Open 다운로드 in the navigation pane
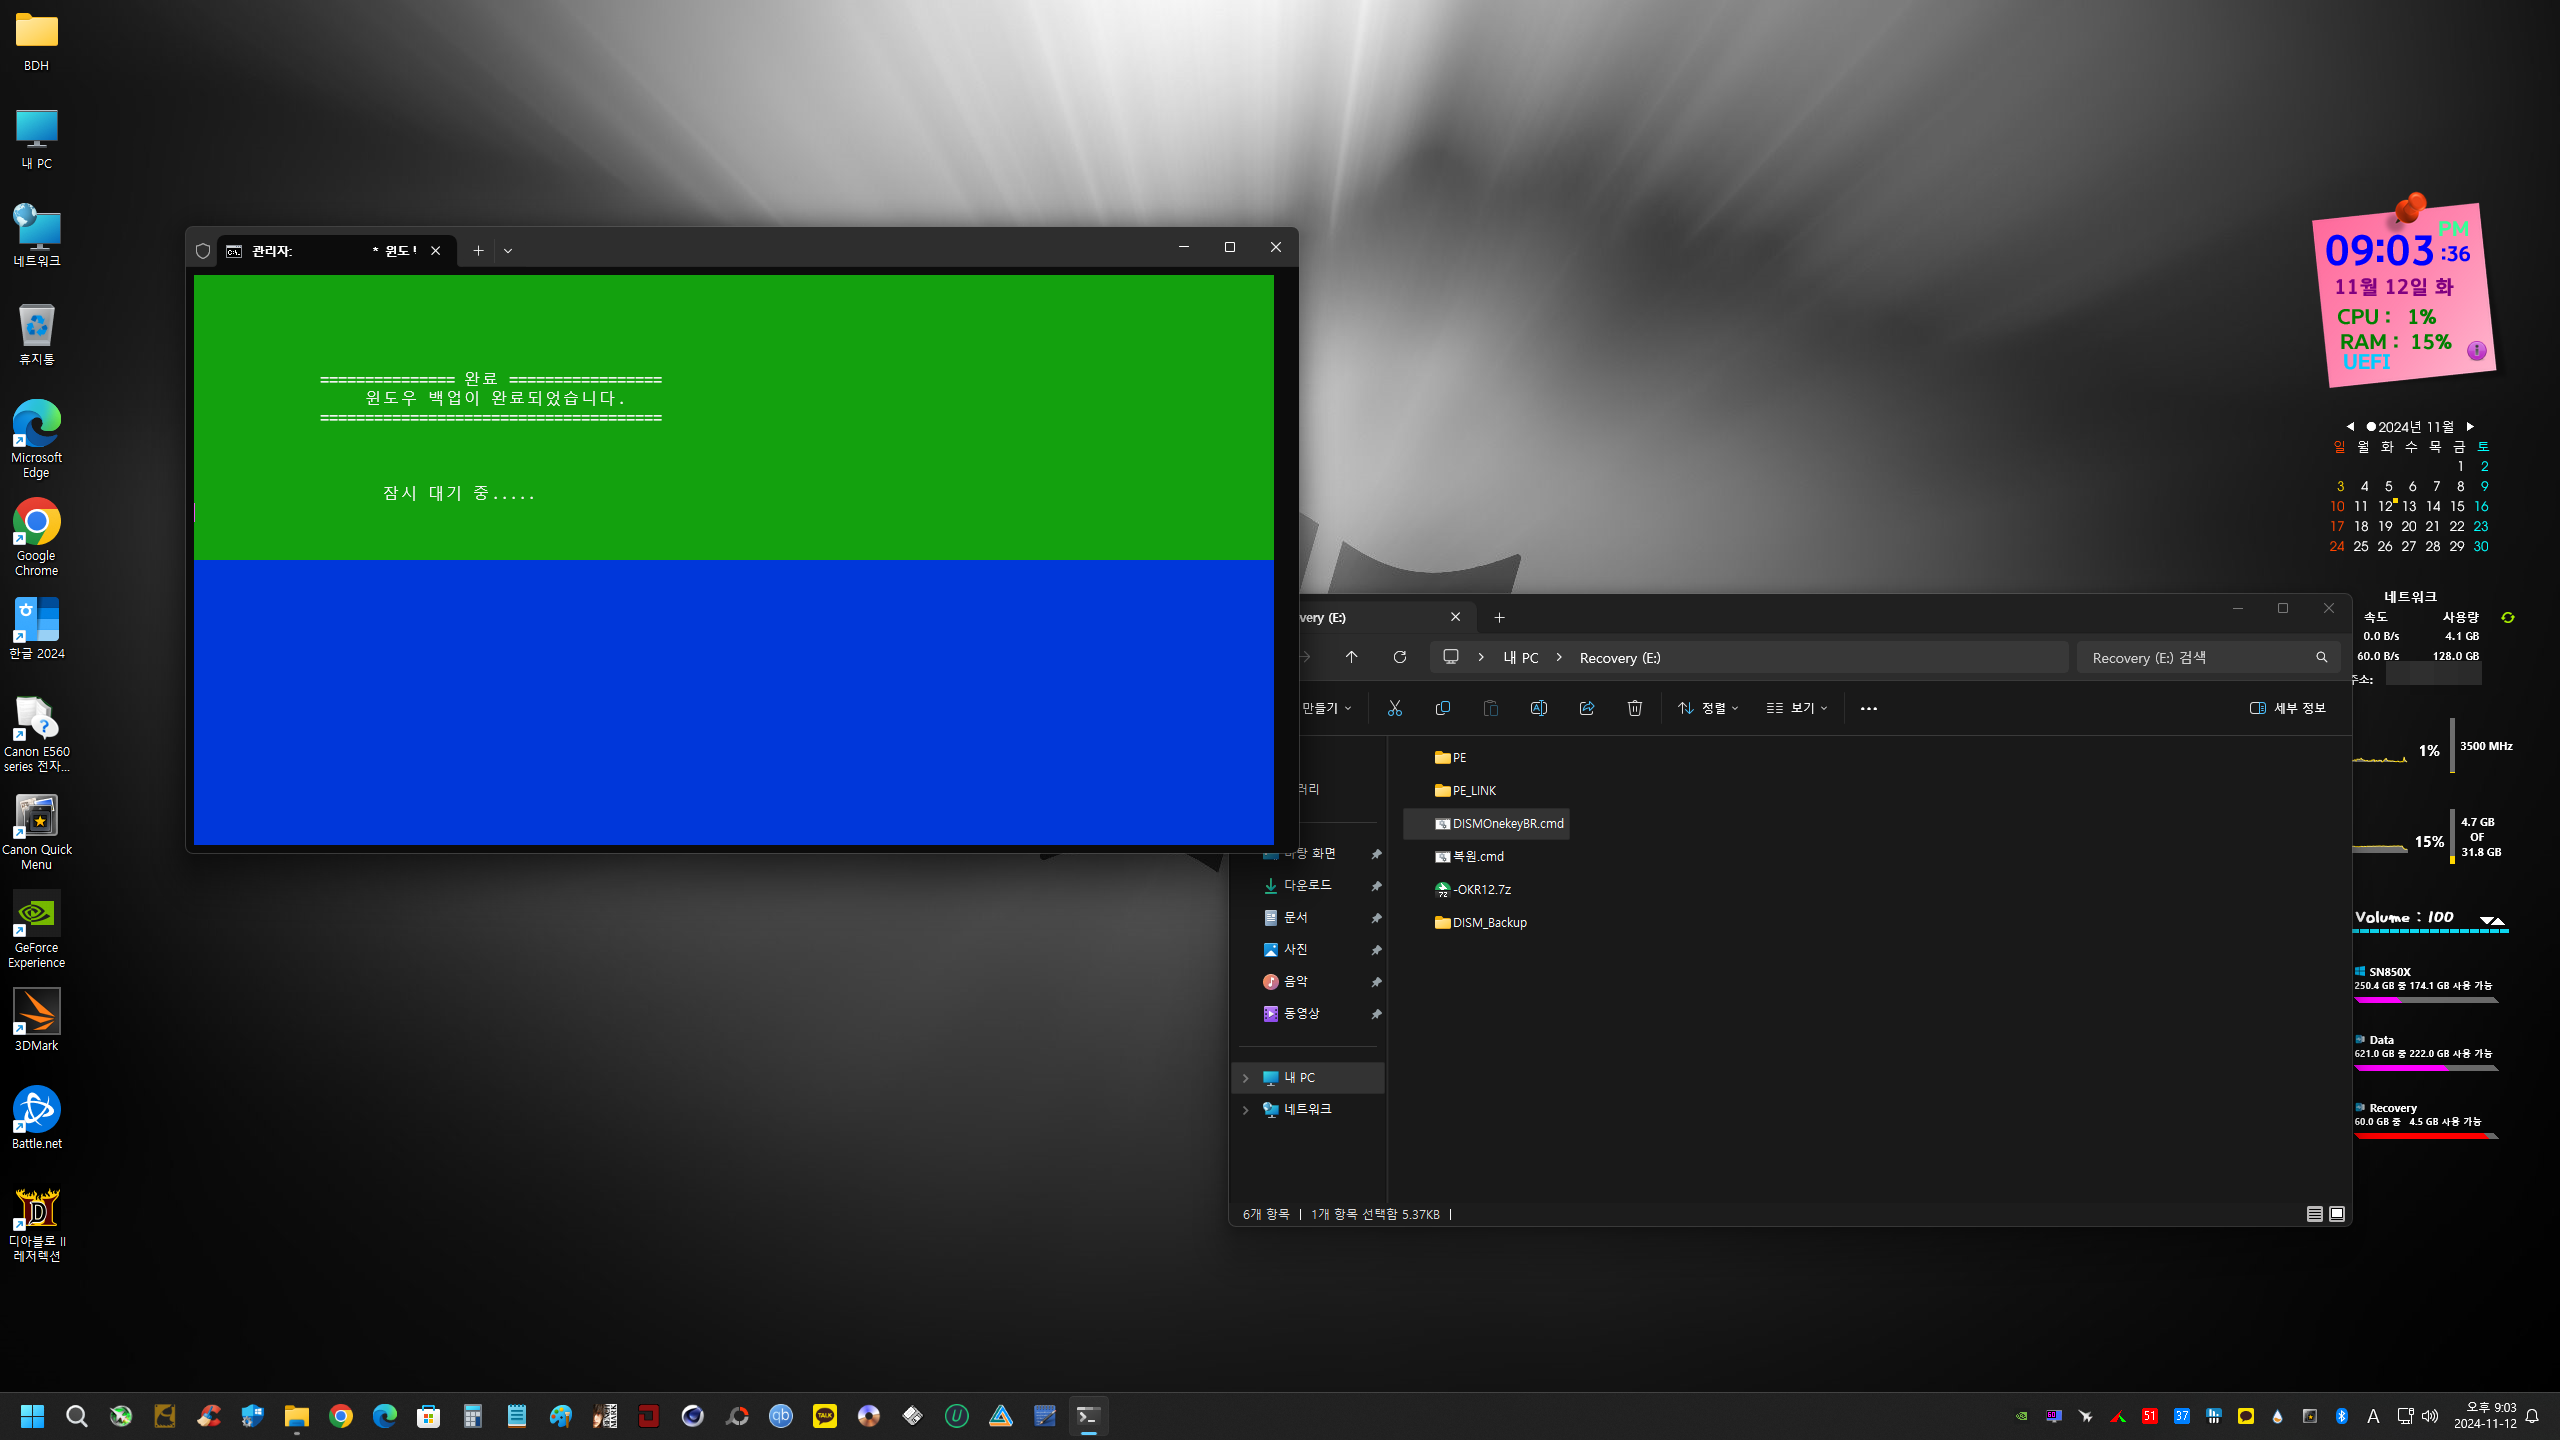 pyautogui.click(x=1308, y=886)
